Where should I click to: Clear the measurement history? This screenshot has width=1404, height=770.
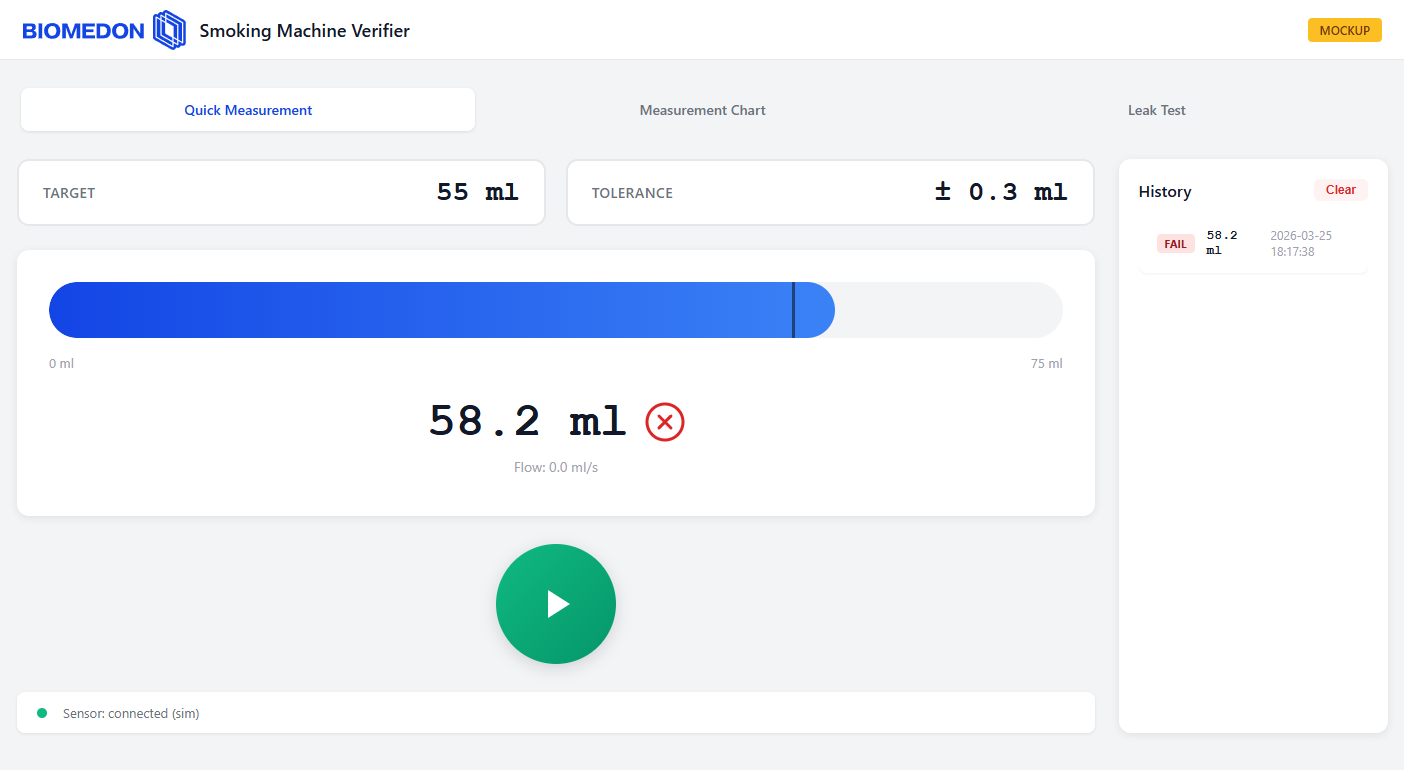point(1340,190)
